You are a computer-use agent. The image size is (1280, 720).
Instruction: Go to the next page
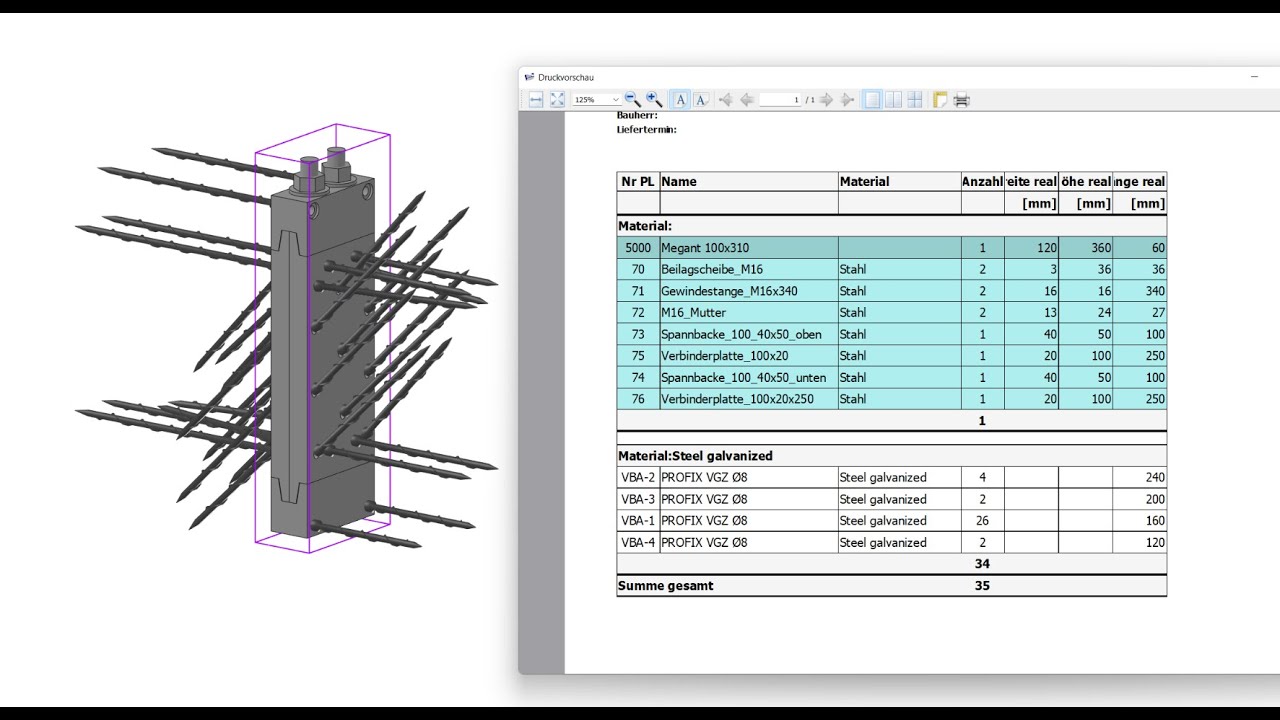click(826, 99)
